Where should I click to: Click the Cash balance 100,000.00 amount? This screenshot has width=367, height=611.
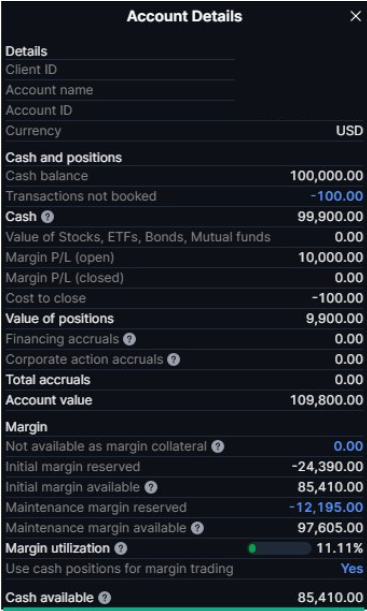click(327, 176)
